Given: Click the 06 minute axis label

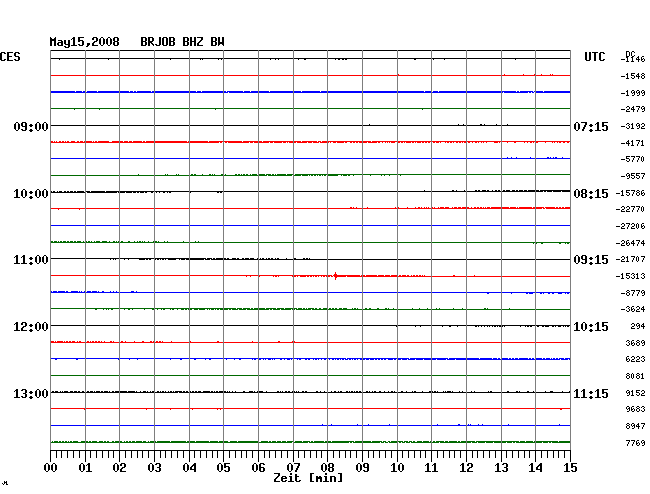Looking at the screenshot, I should (x=258, y=468).
